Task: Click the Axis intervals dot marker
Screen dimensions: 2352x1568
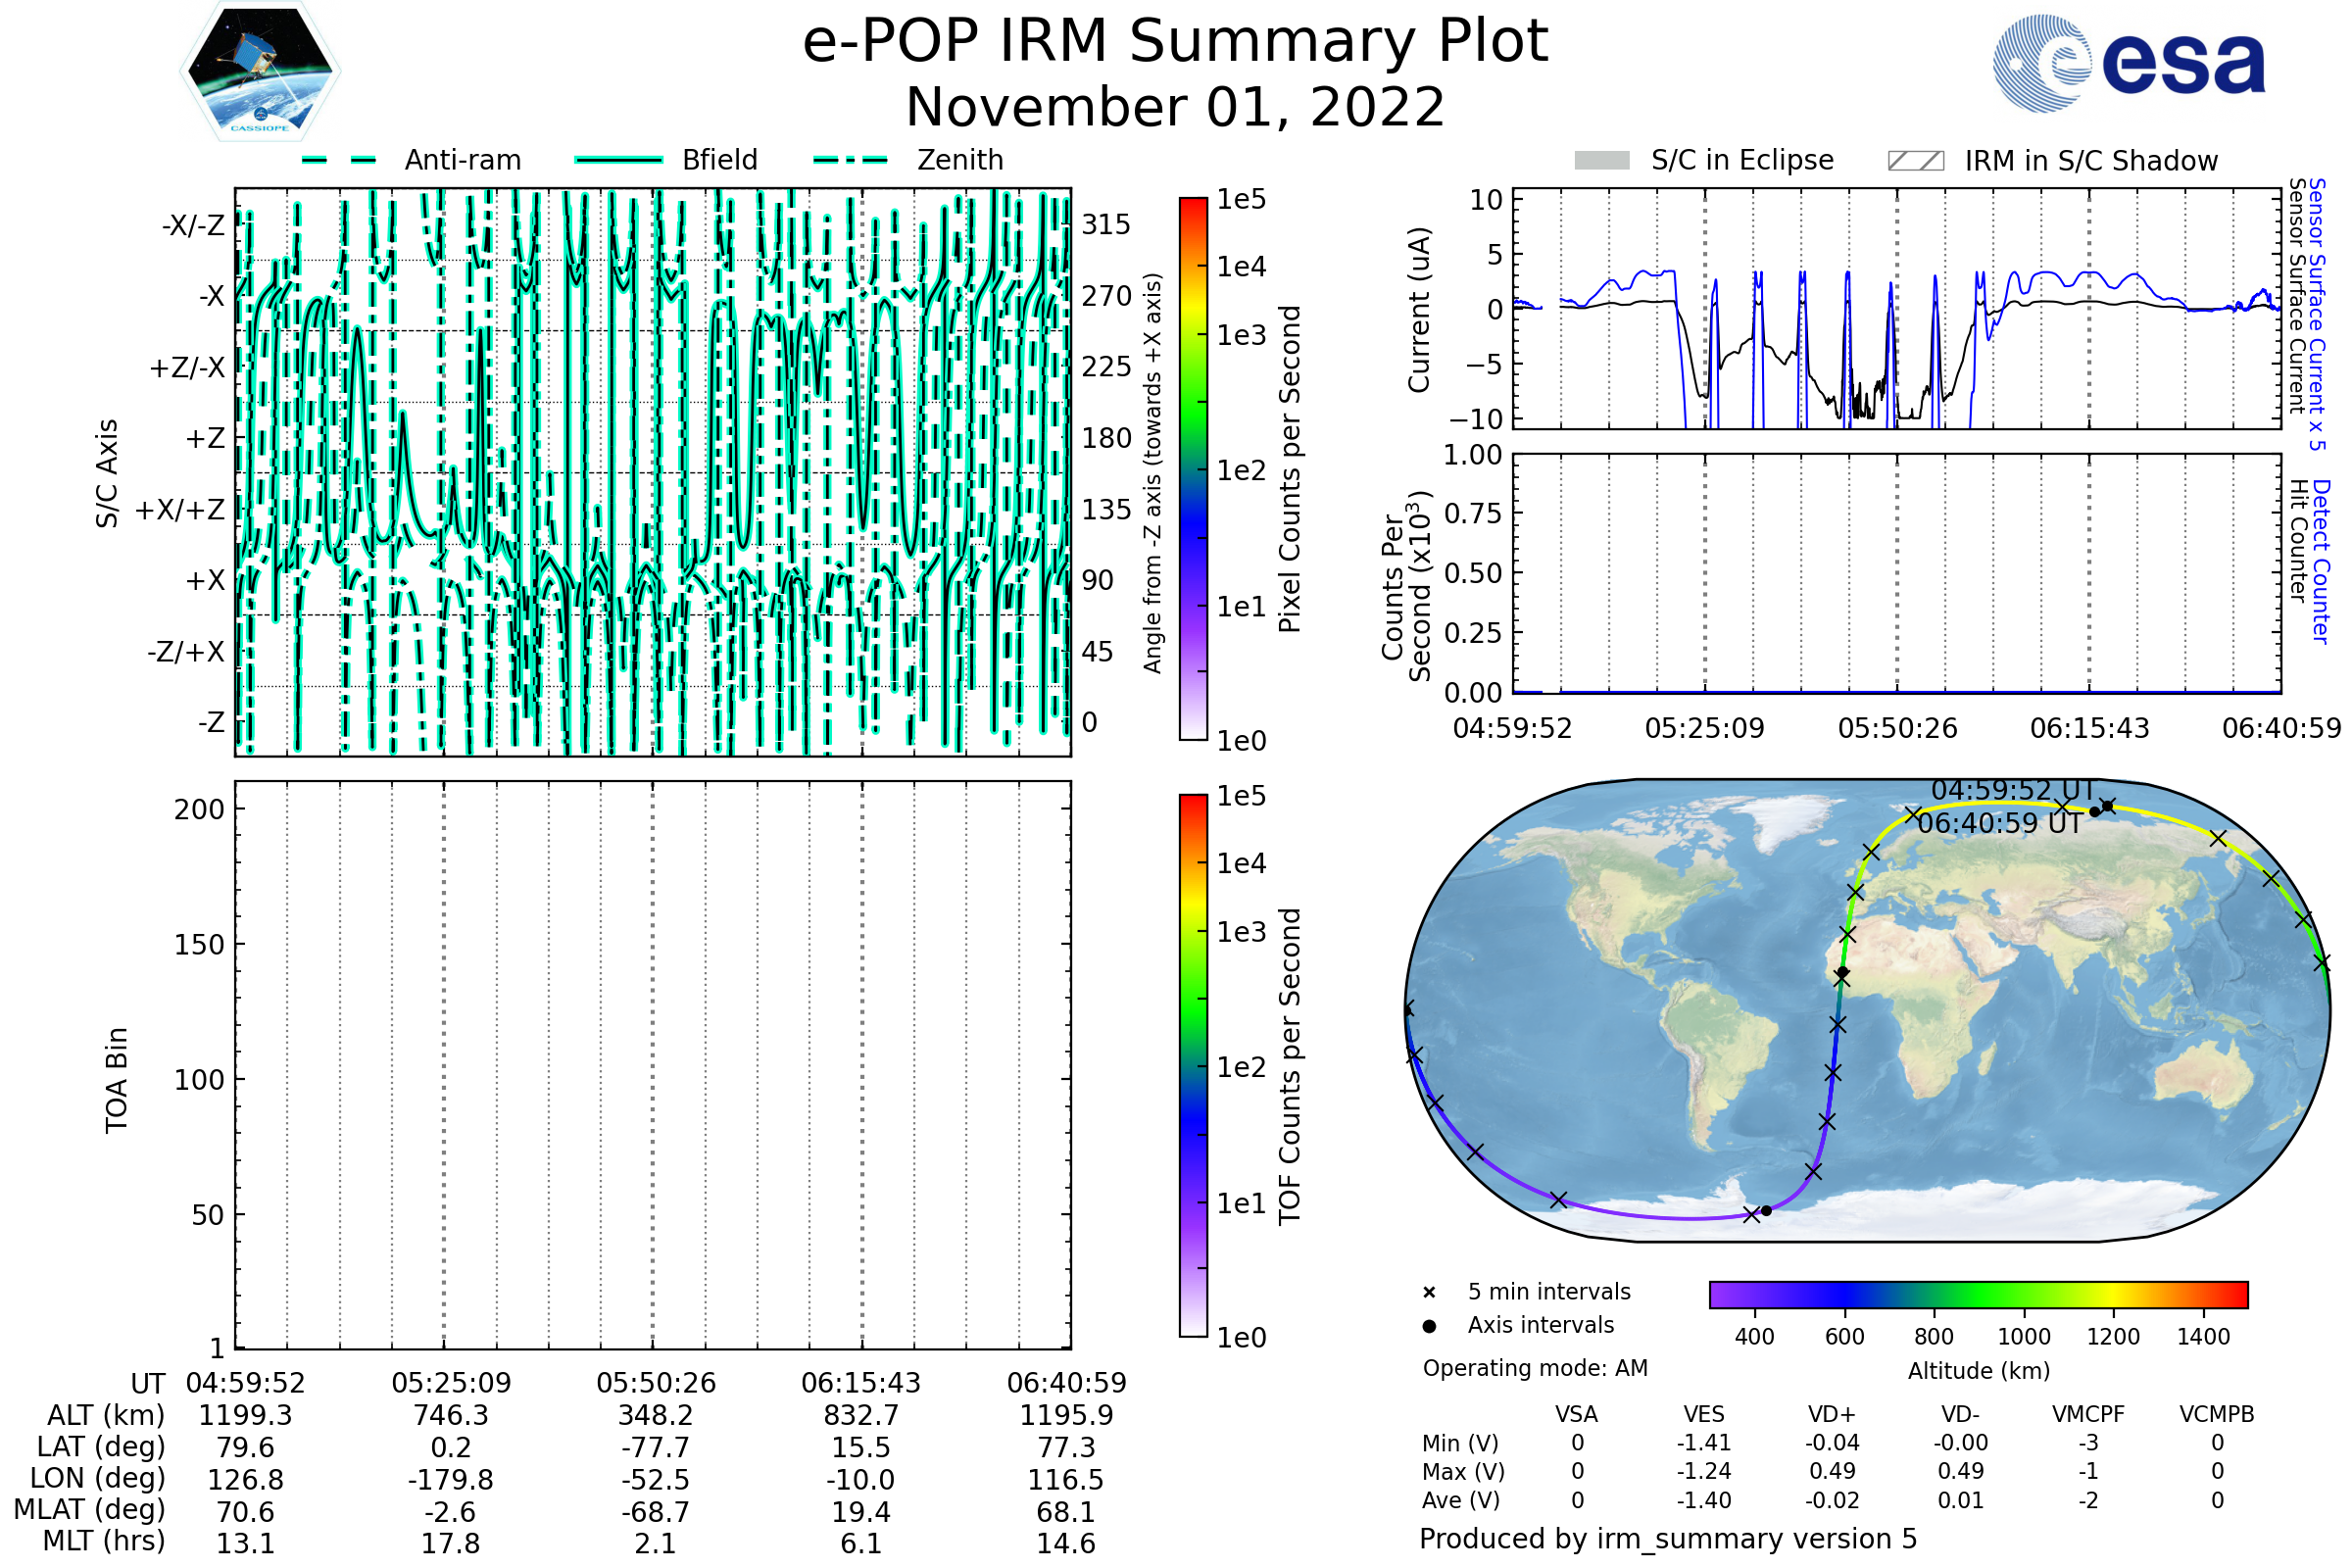Action: pyautogui.click(x=1429, y=1326)
